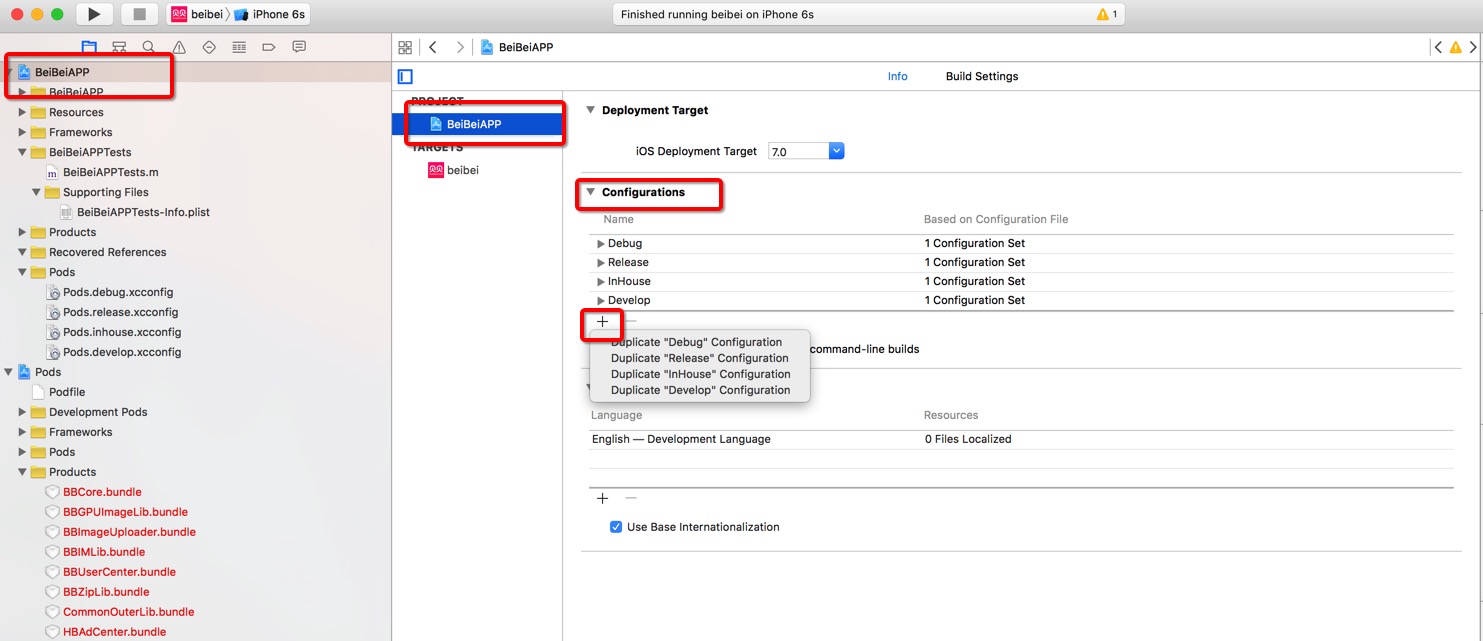Collapse the Supporting Files group
The height and width of the screenshot is (641, 1483).
pos(36,192)
